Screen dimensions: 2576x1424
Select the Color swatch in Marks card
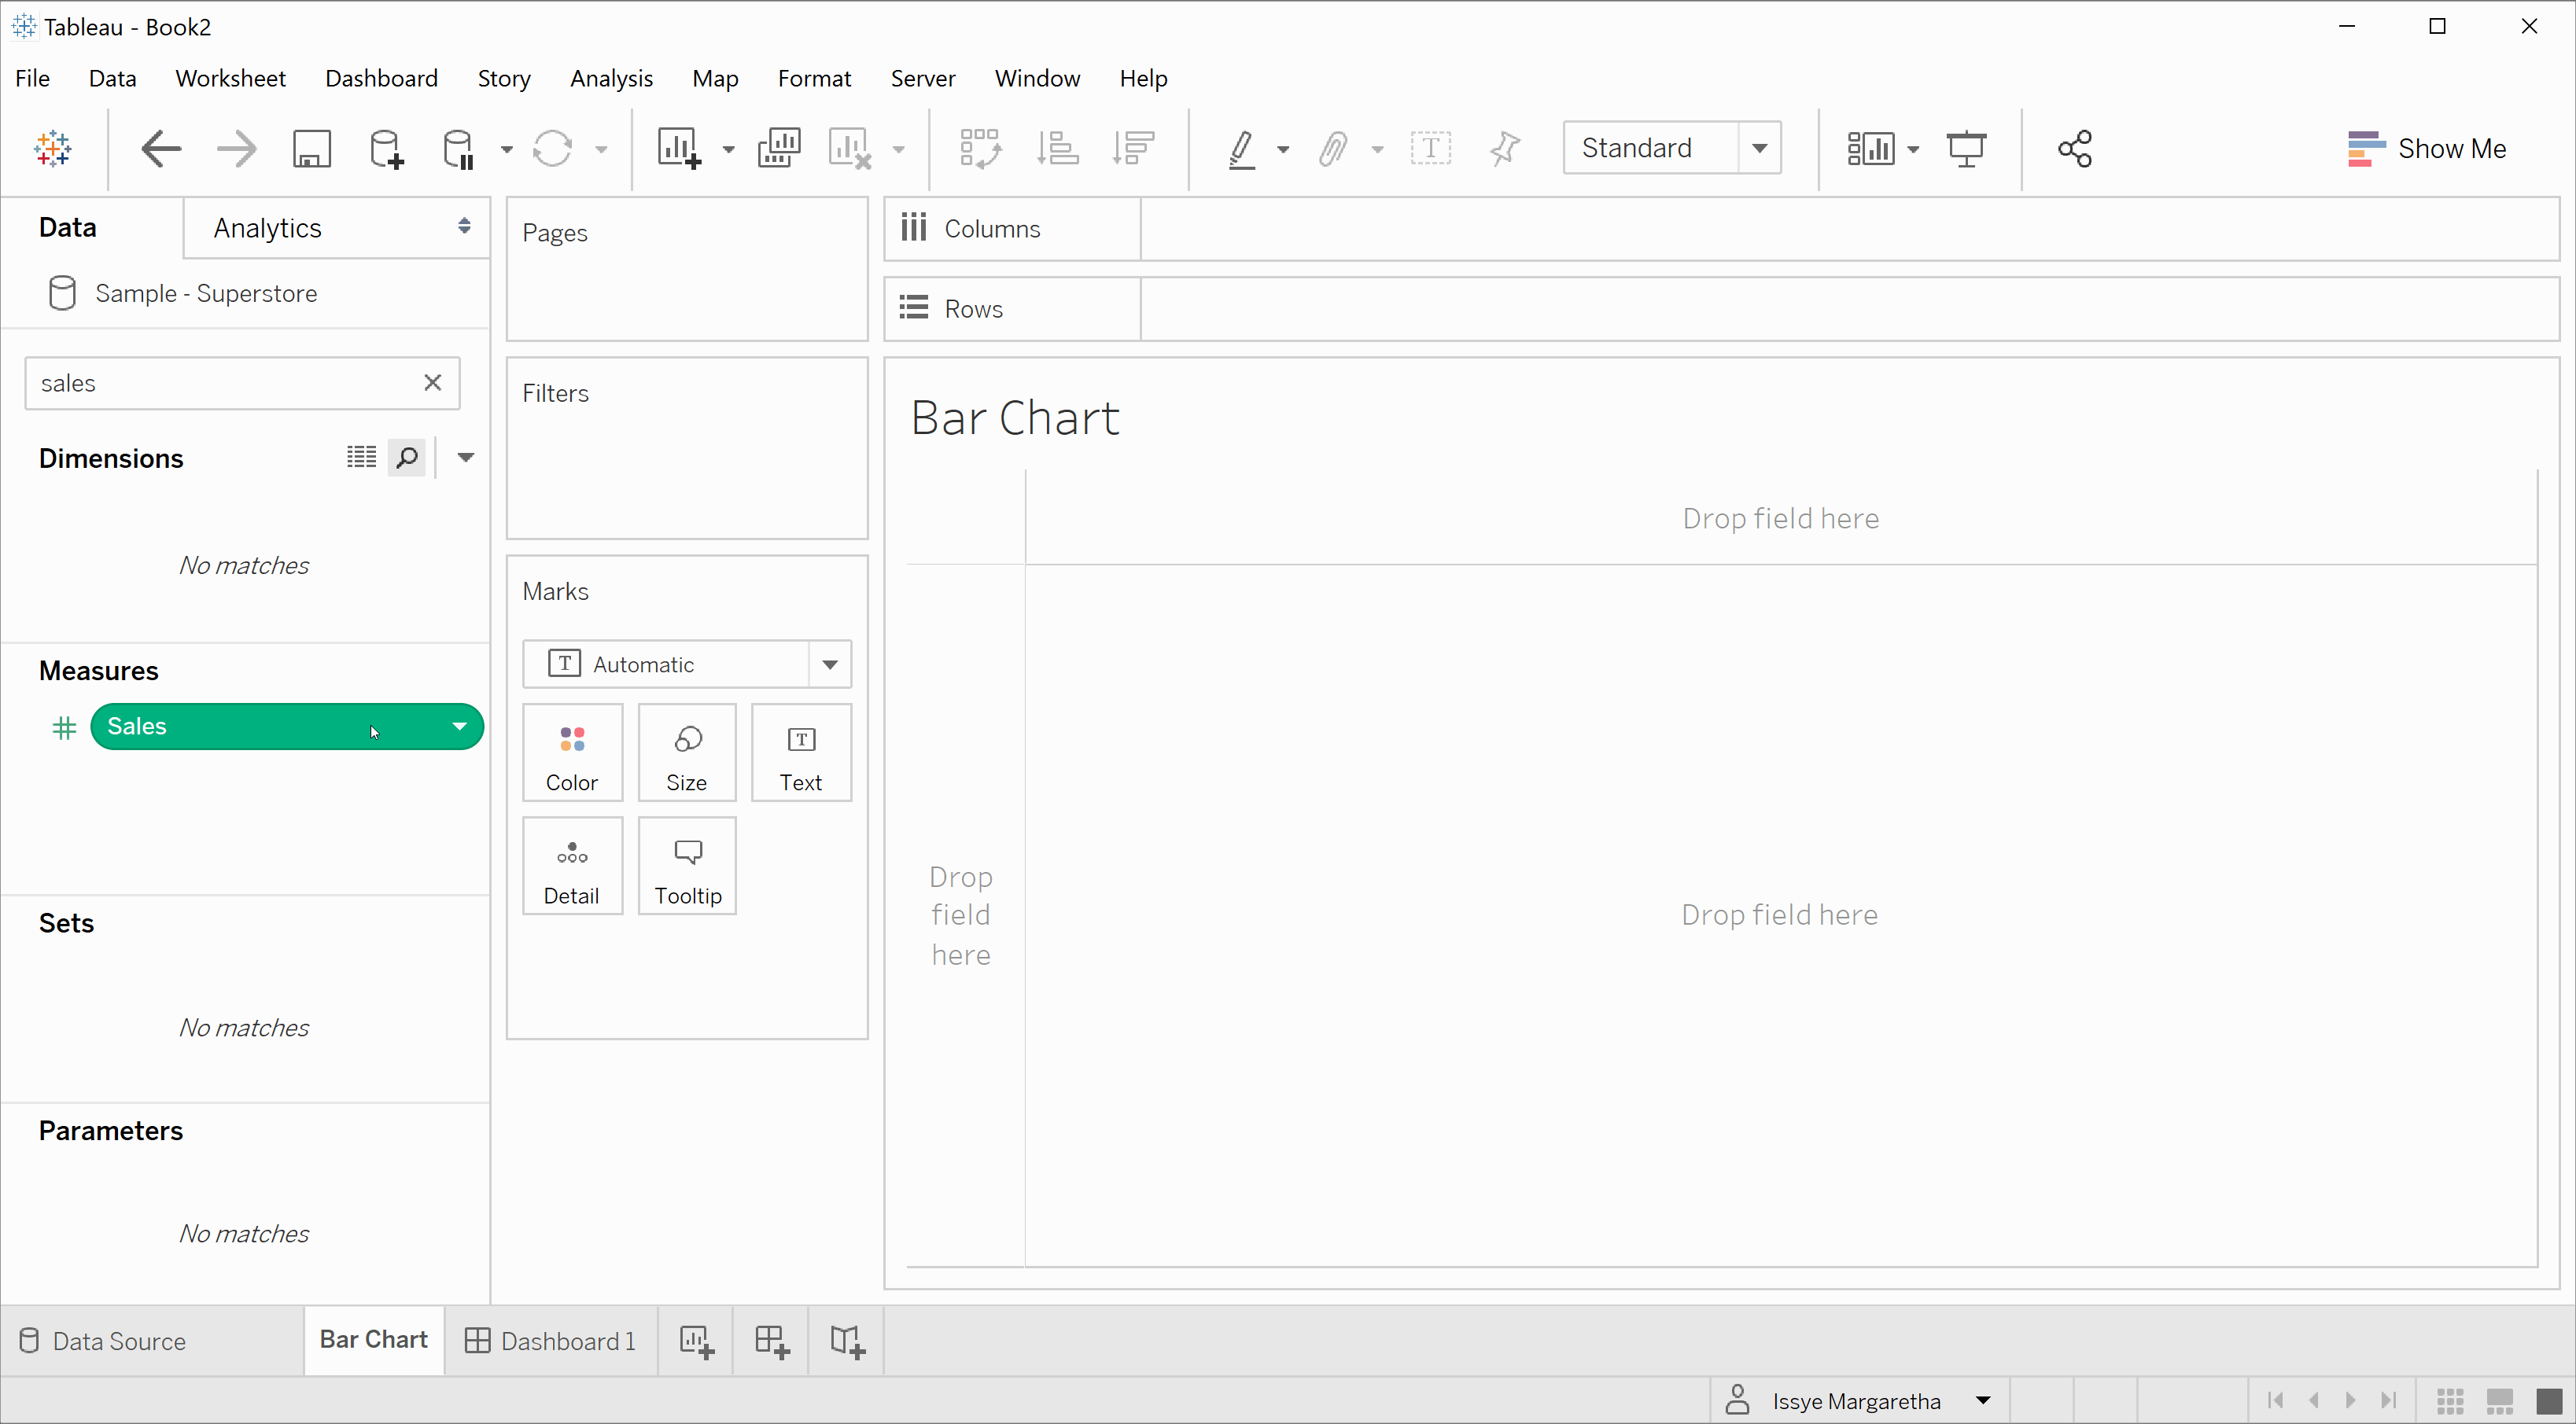pos(572,752)
